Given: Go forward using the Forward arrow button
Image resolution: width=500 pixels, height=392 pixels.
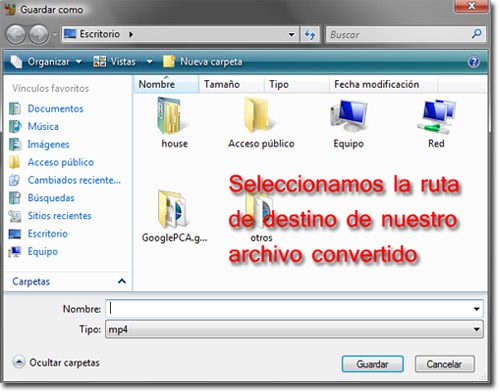Looking at the screenshot, I should [38, 34].
